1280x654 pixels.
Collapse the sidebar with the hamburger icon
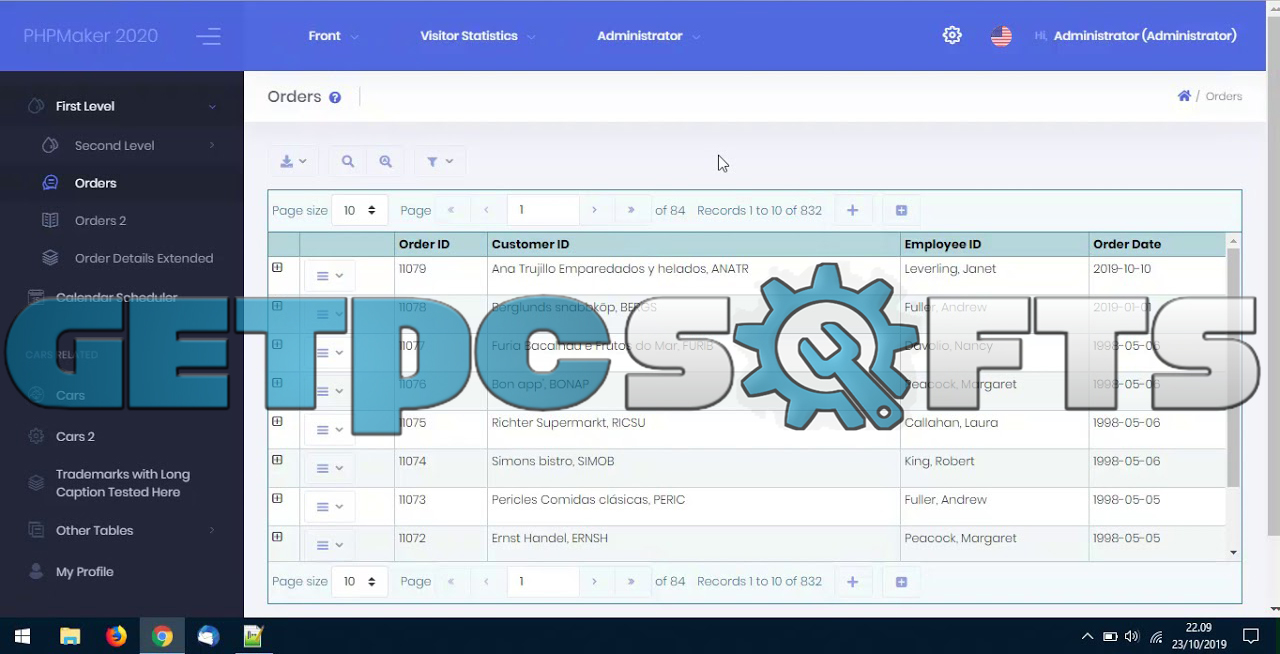click(208, 36)
